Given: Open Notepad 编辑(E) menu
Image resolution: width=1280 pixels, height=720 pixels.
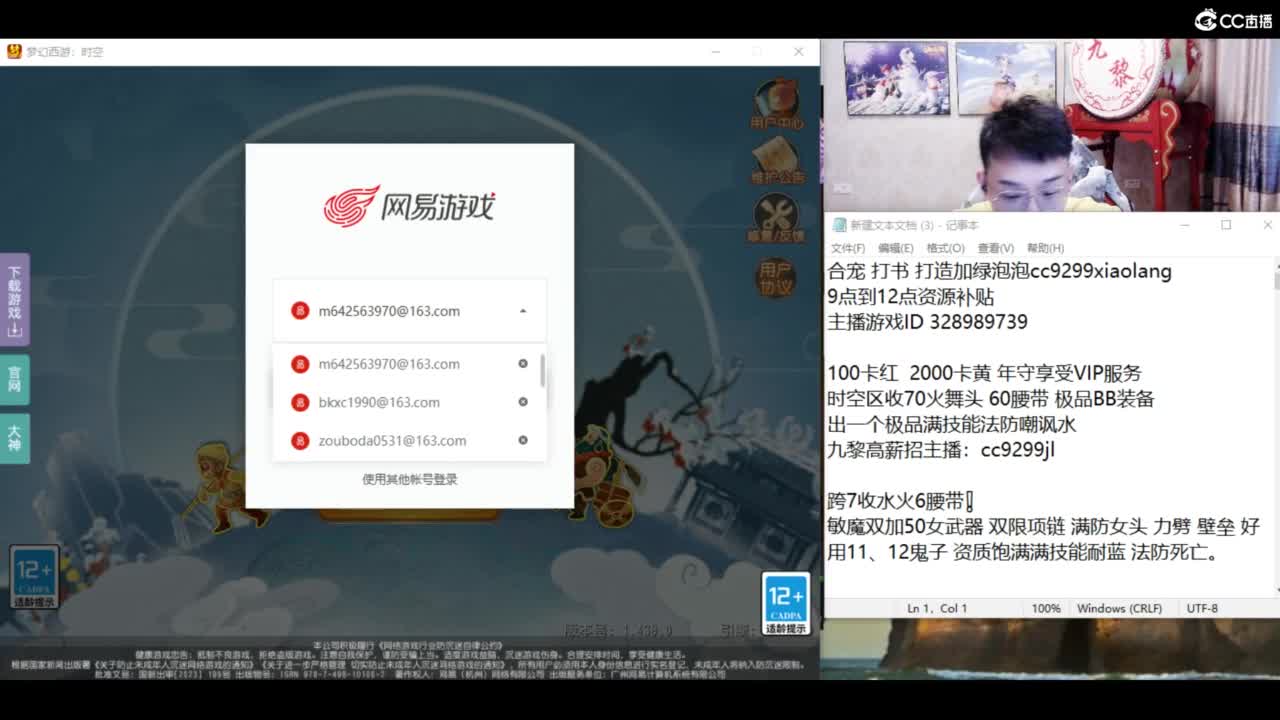Looking at the screenshot, I should click(895, 248).
